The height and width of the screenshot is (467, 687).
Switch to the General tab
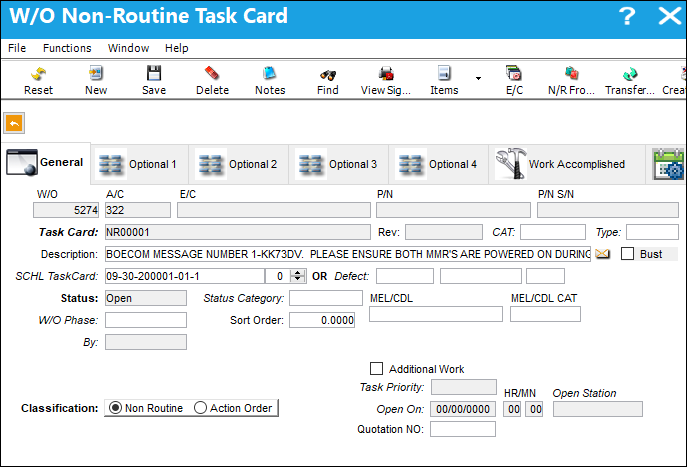pos(46,163)
